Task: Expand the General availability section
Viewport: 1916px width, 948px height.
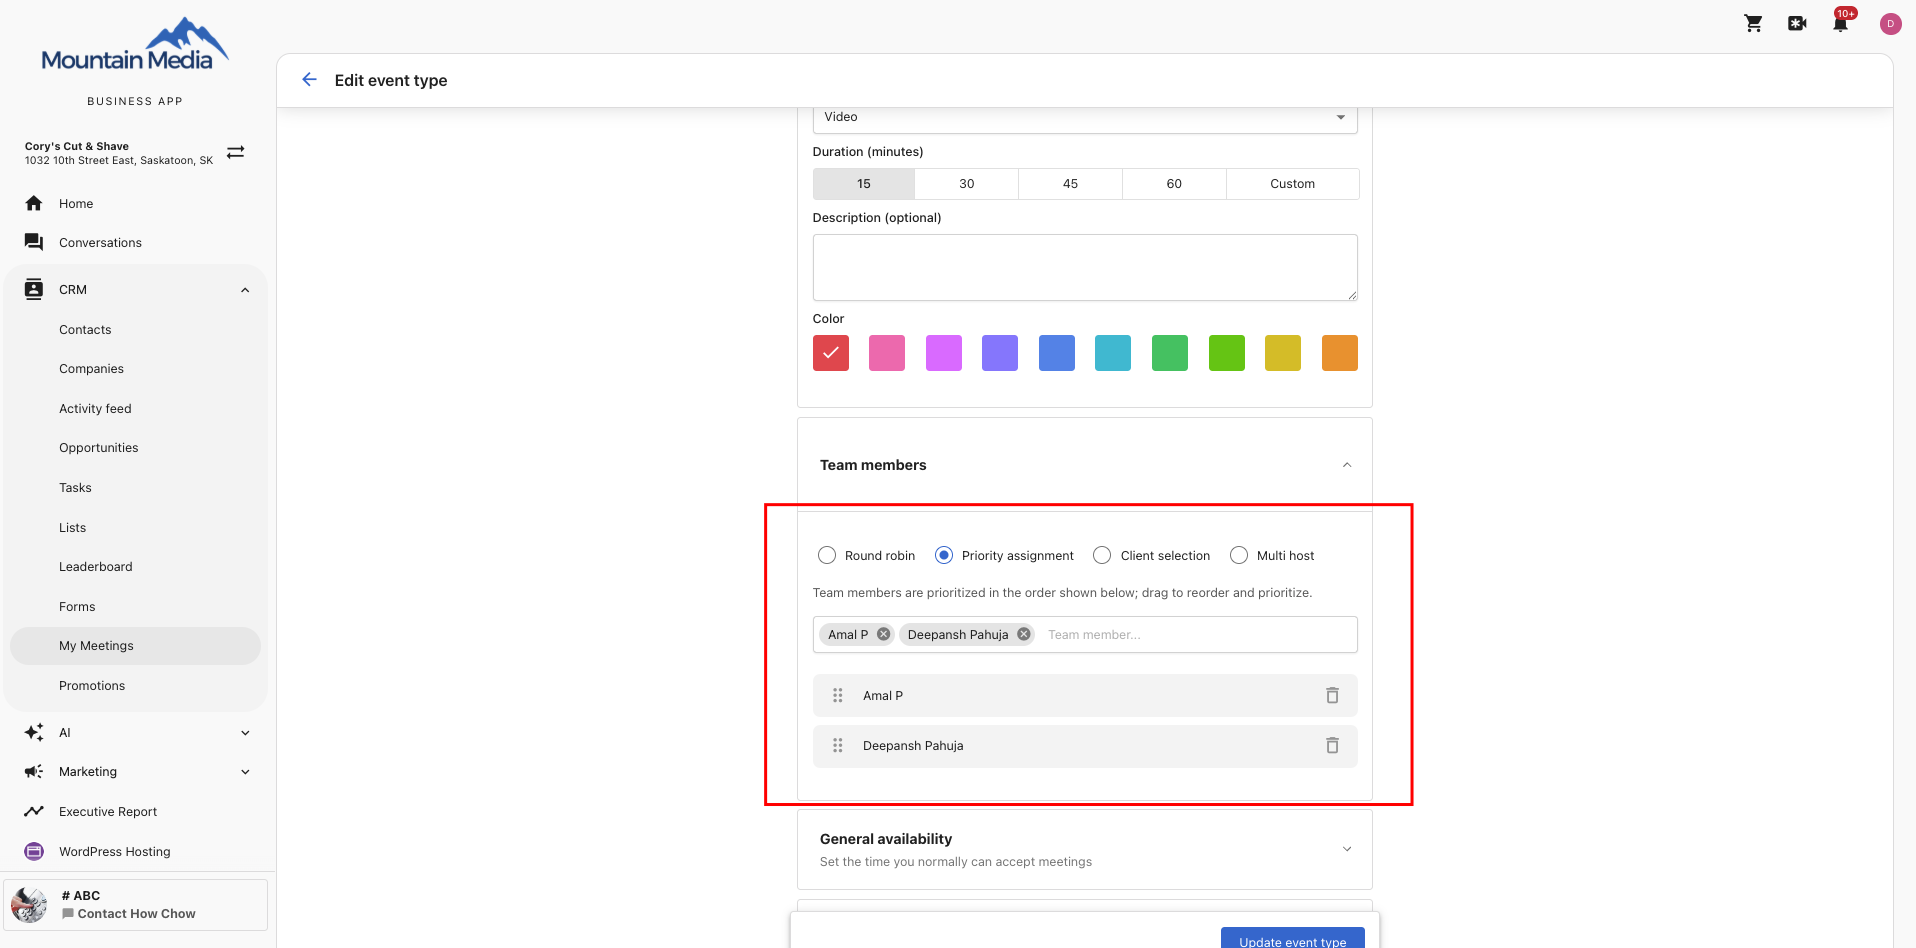Action: [x=1347, y=849]
